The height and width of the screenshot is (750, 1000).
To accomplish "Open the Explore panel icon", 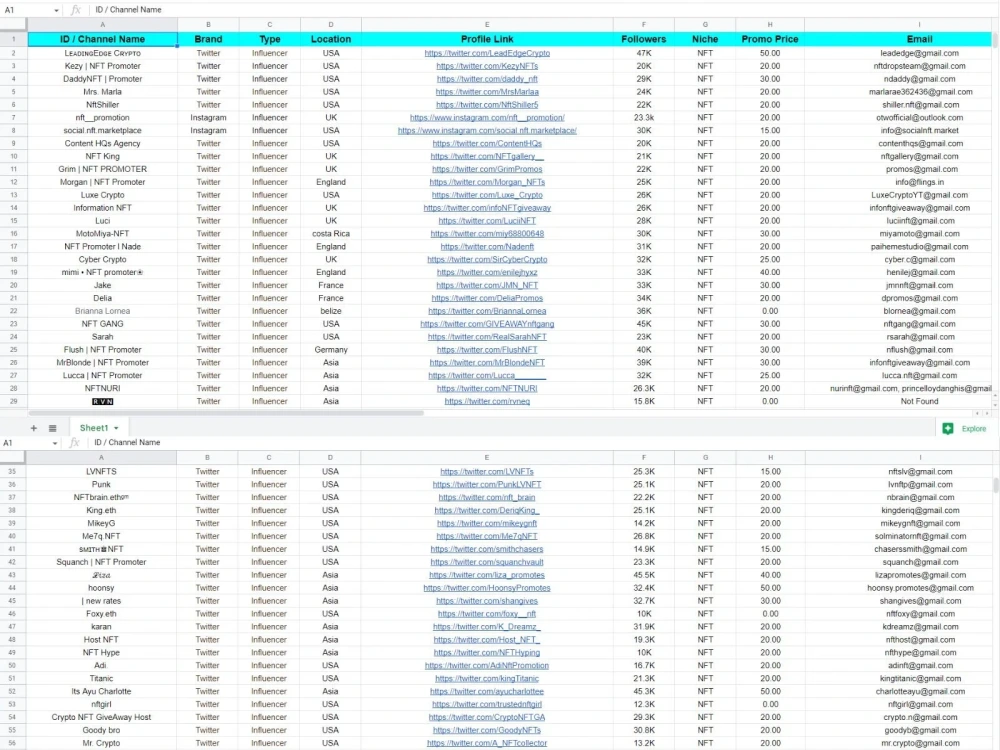I will click(948, 429).
